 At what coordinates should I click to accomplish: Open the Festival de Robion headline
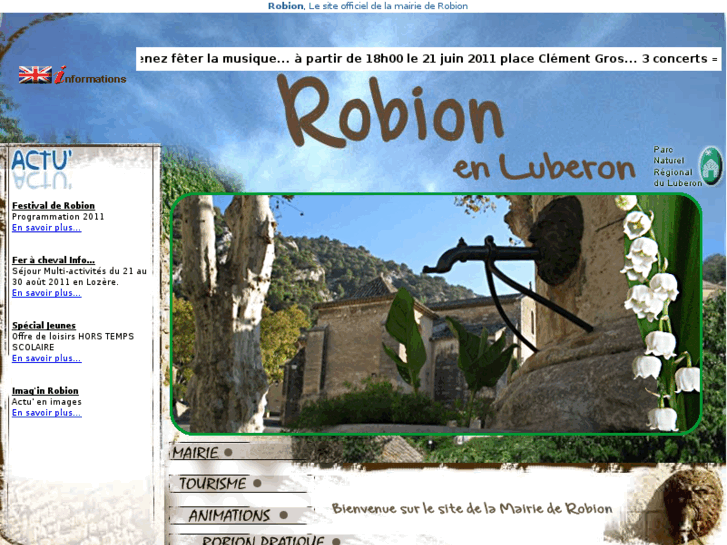coord(53,205)
